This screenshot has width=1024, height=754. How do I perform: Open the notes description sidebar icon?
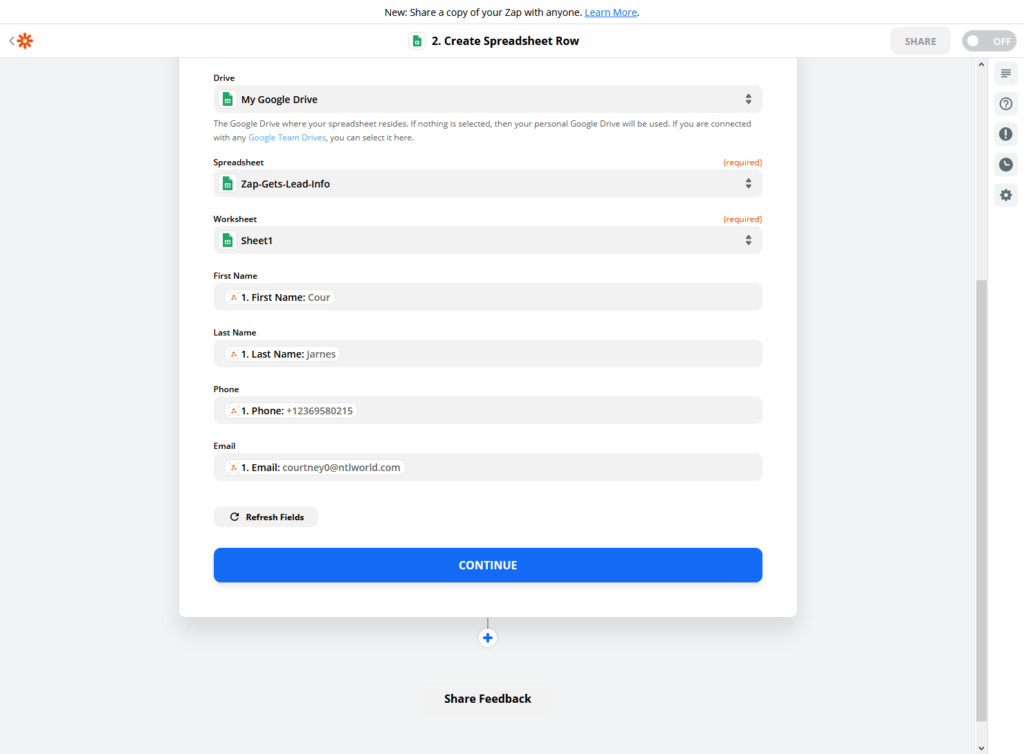(1006, 73)
